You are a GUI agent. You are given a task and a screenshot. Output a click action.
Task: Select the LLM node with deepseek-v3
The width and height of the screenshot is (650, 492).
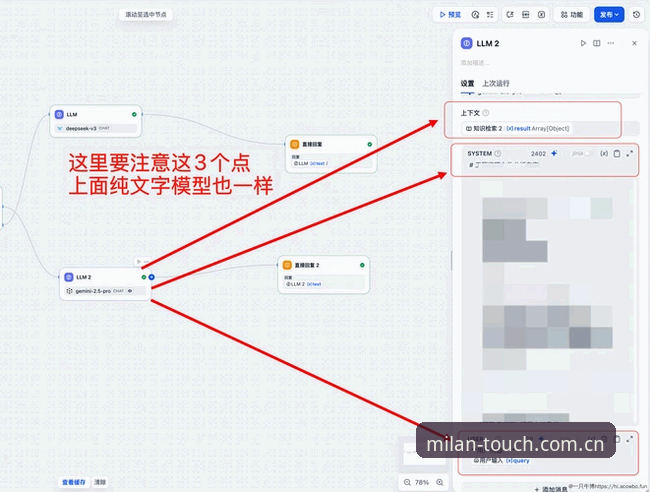[x=95, y=121]
